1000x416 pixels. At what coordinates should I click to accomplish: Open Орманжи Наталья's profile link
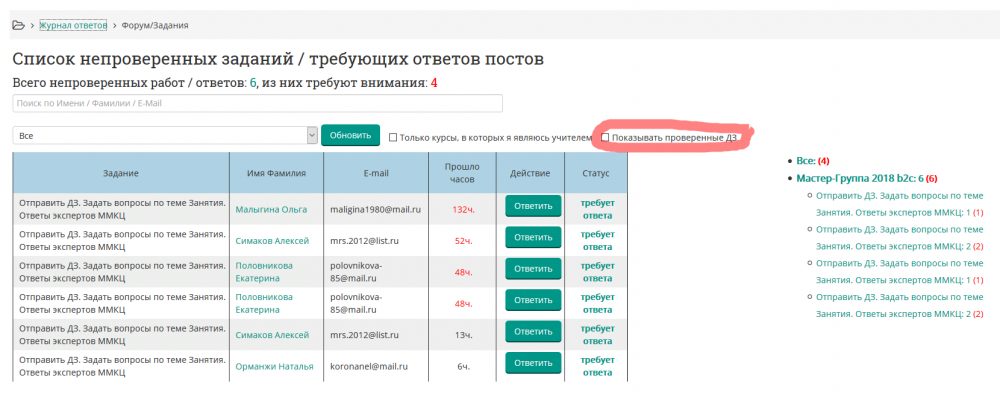274,366
